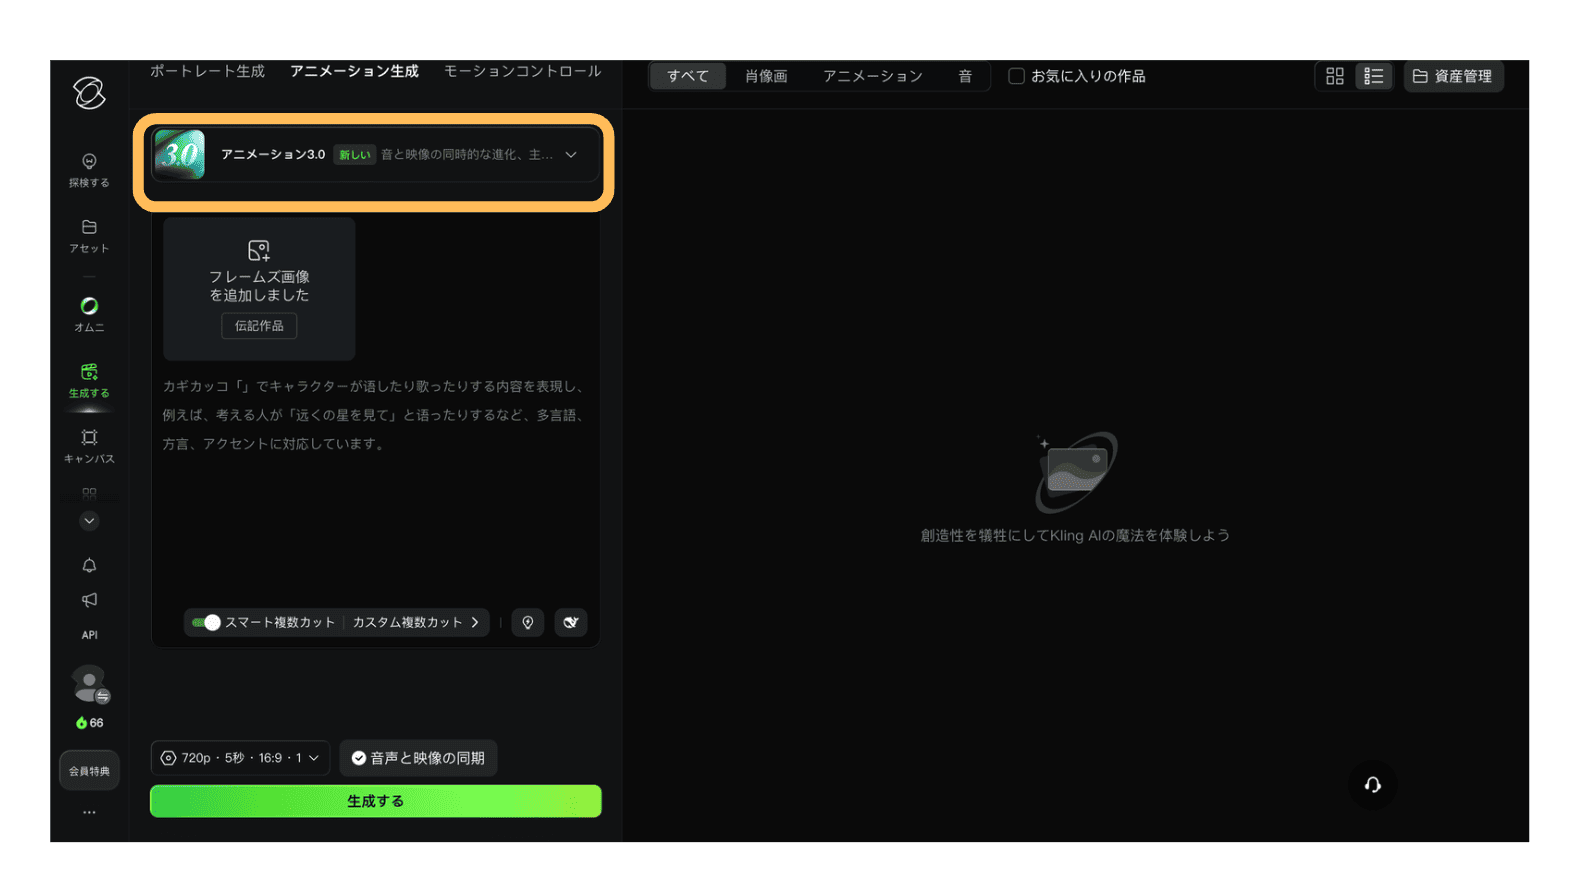Open 探検する (Explore) in the sidebar
This screenshot has height=888, width=1584.
coord(89,169)
